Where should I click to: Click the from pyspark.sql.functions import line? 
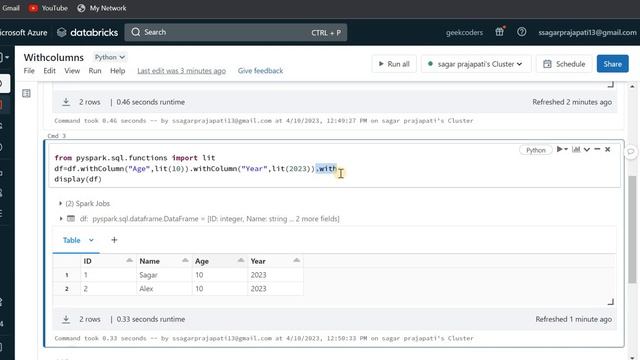coord(135,158)
